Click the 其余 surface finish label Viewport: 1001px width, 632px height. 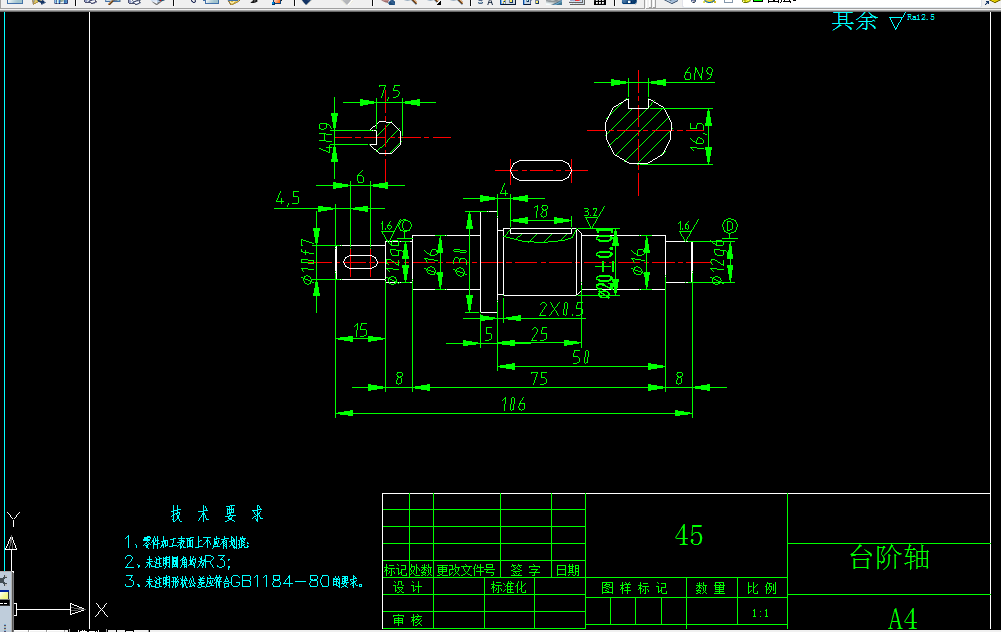coord(855,21)
